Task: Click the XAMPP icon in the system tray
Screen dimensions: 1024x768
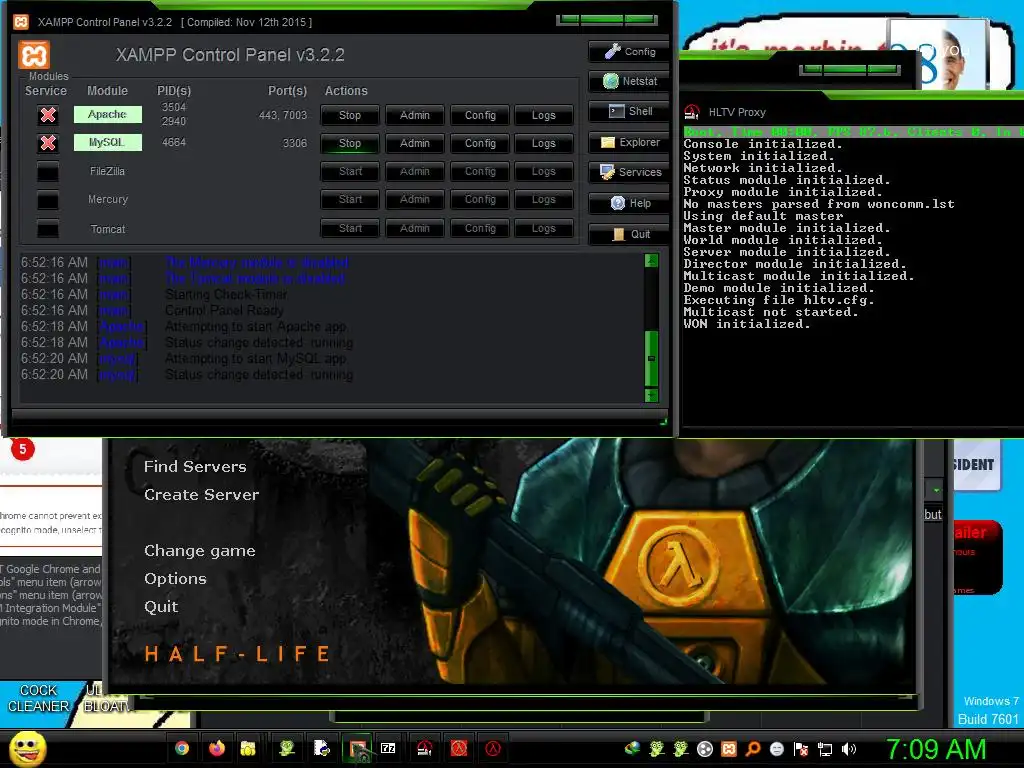Action: click(729, 749)
